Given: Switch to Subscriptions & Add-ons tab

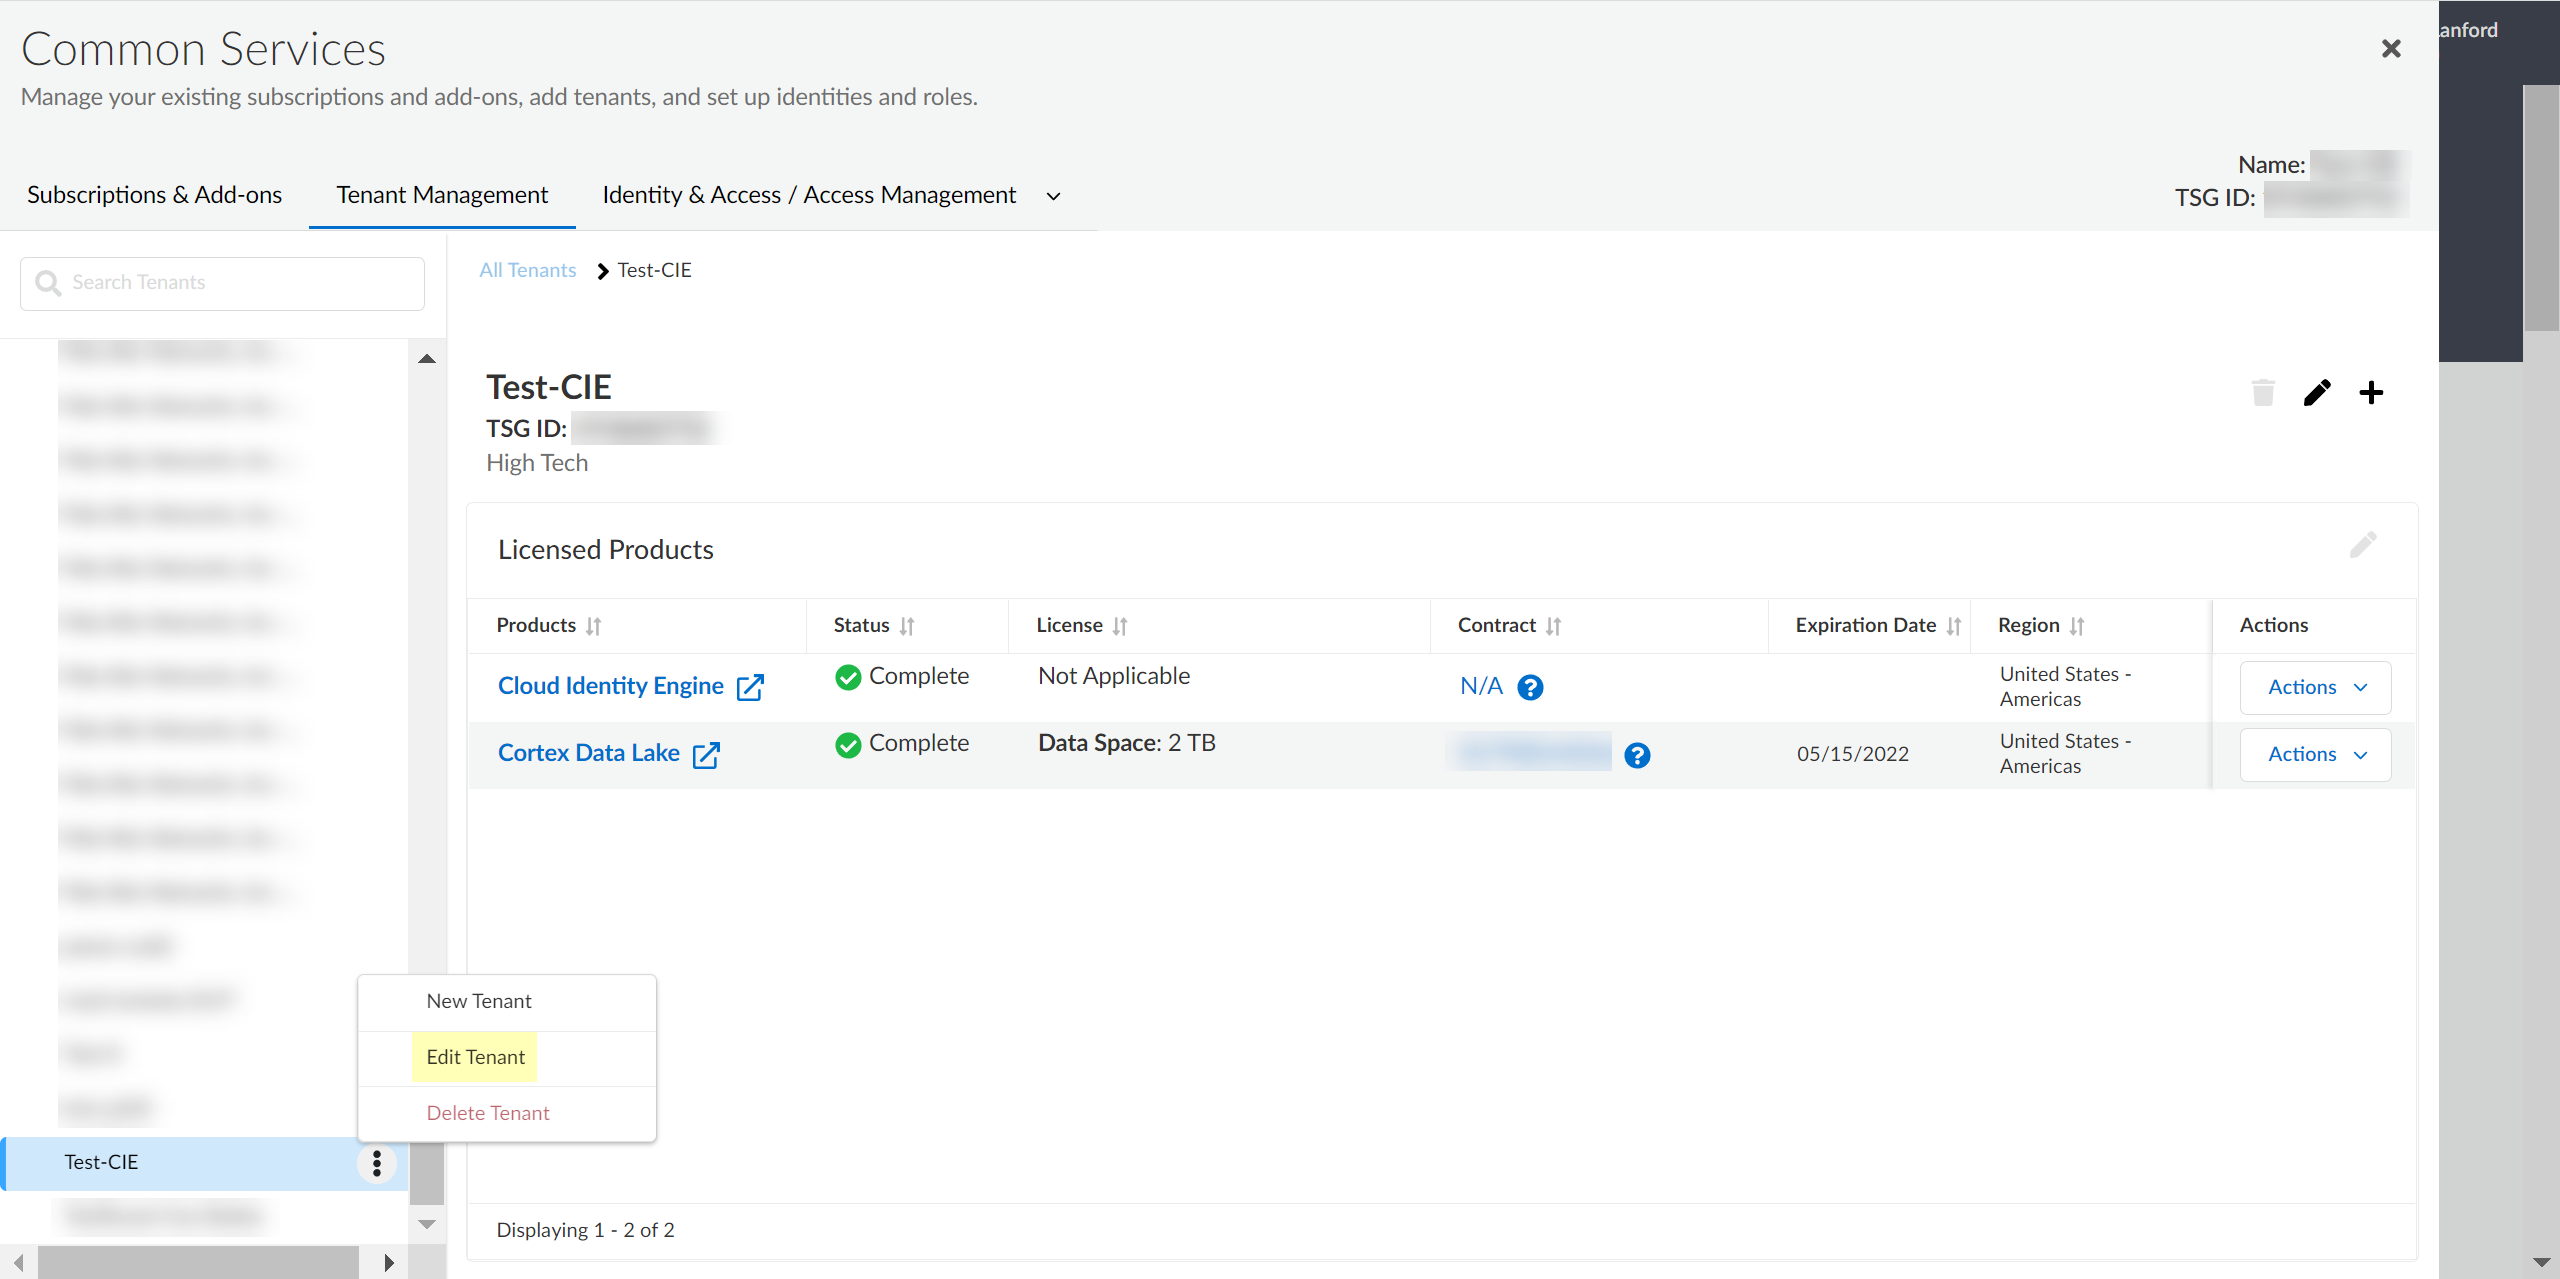Looking at the screenshot, I should pos(154,195).
